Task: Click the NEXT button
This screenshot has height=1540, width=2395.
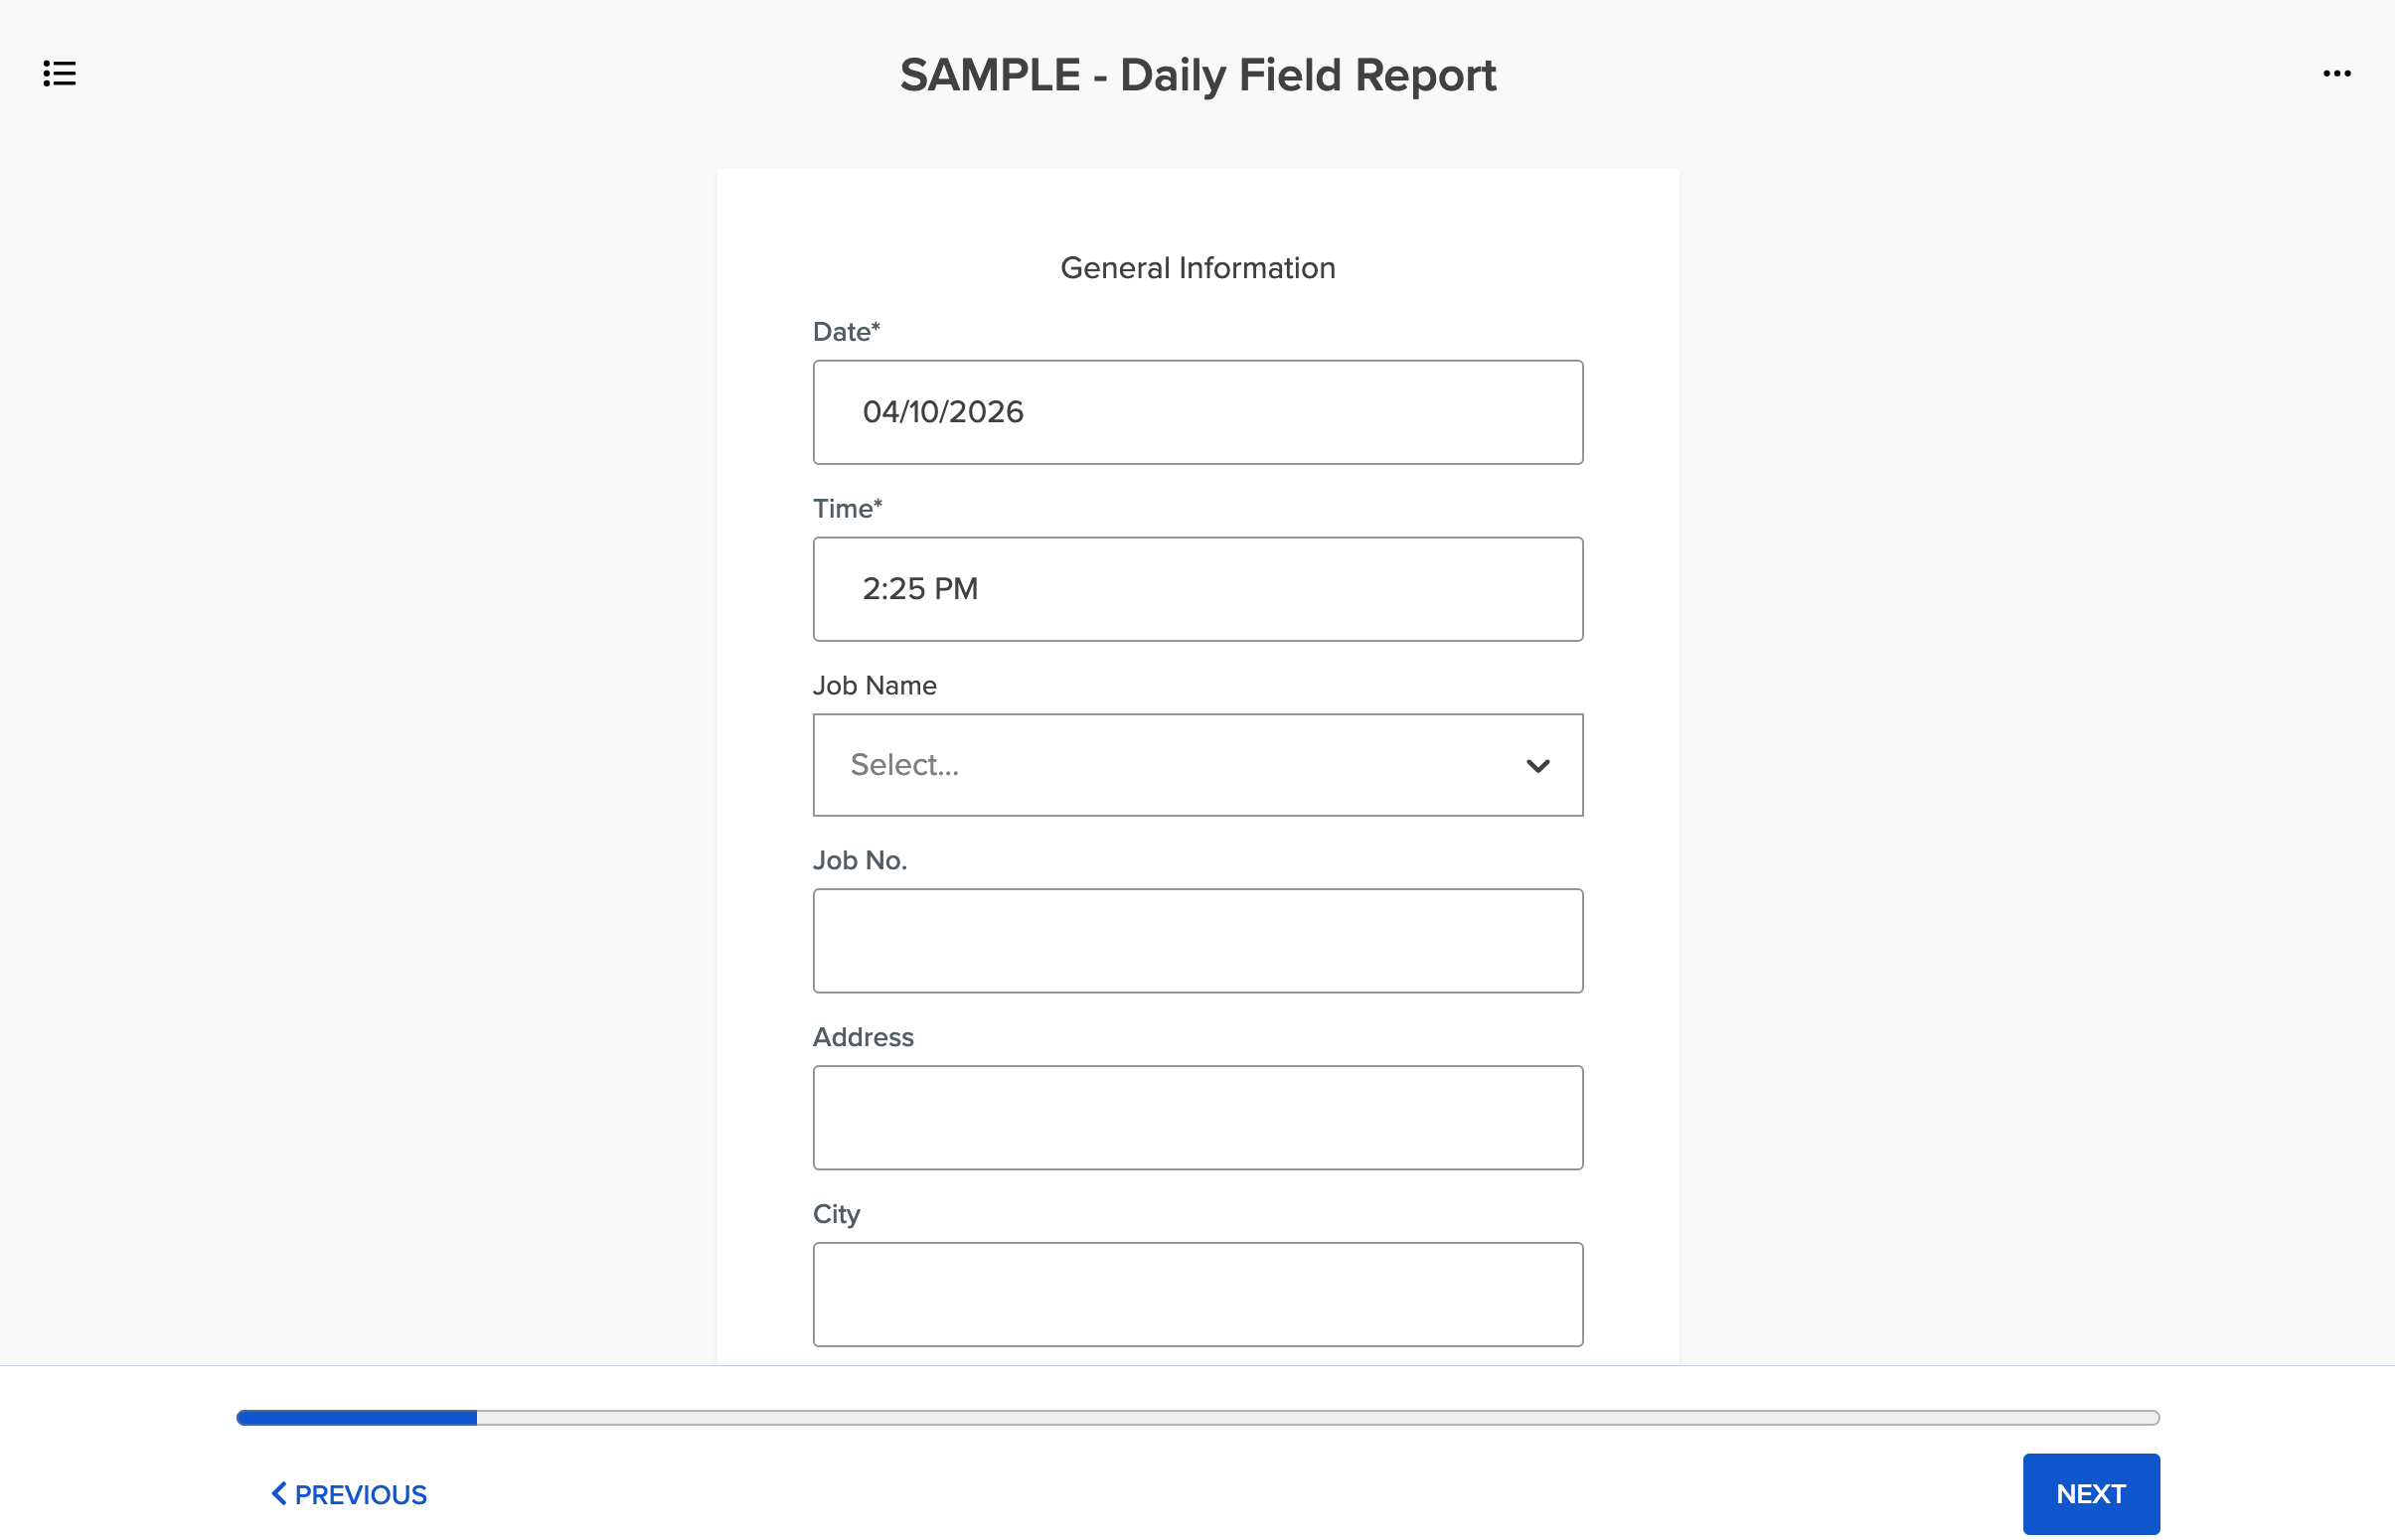Action: point(2091,1493)
